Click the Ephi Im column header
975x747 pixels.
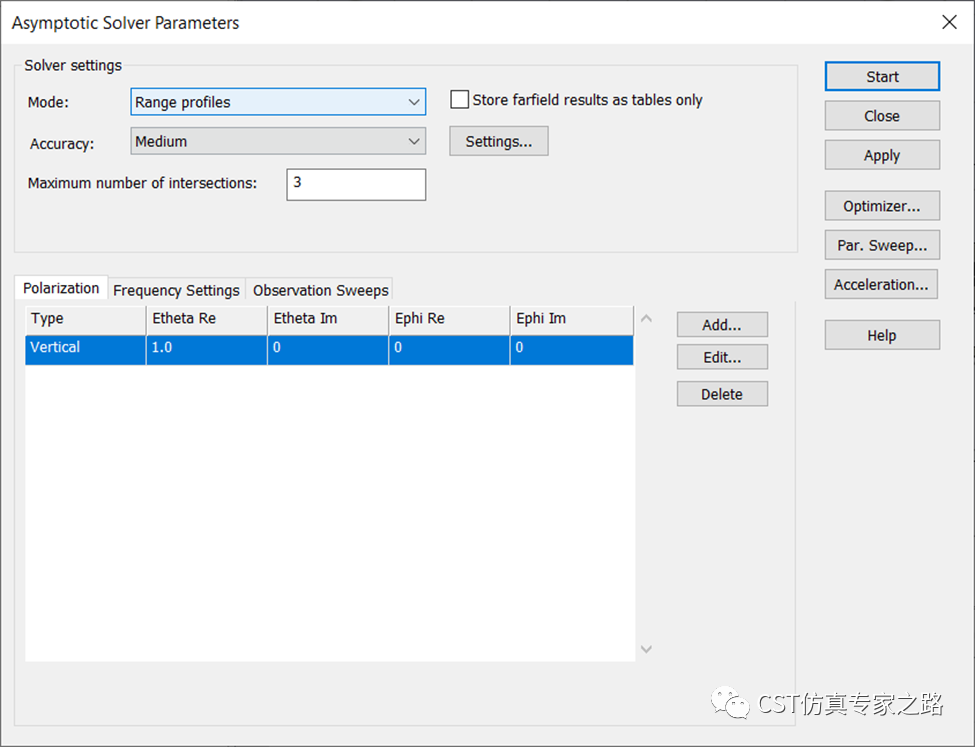[571, 320]
